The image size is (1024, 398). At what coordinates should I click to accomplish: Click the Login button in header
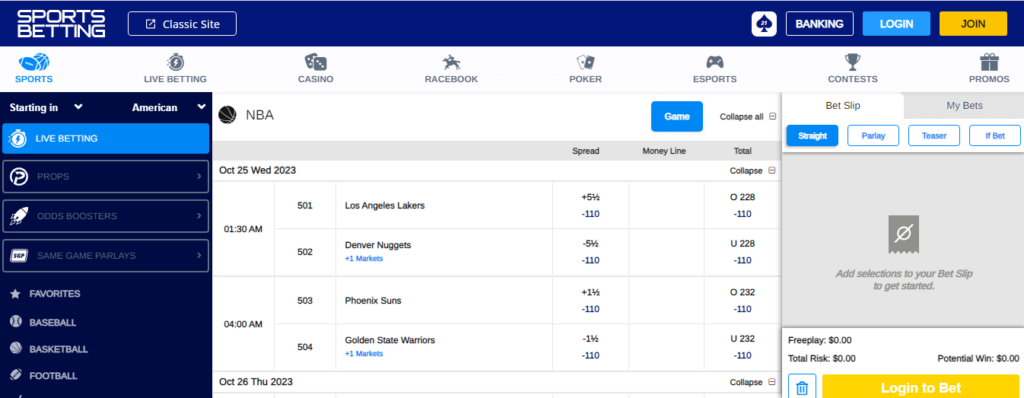click(897, 24)
